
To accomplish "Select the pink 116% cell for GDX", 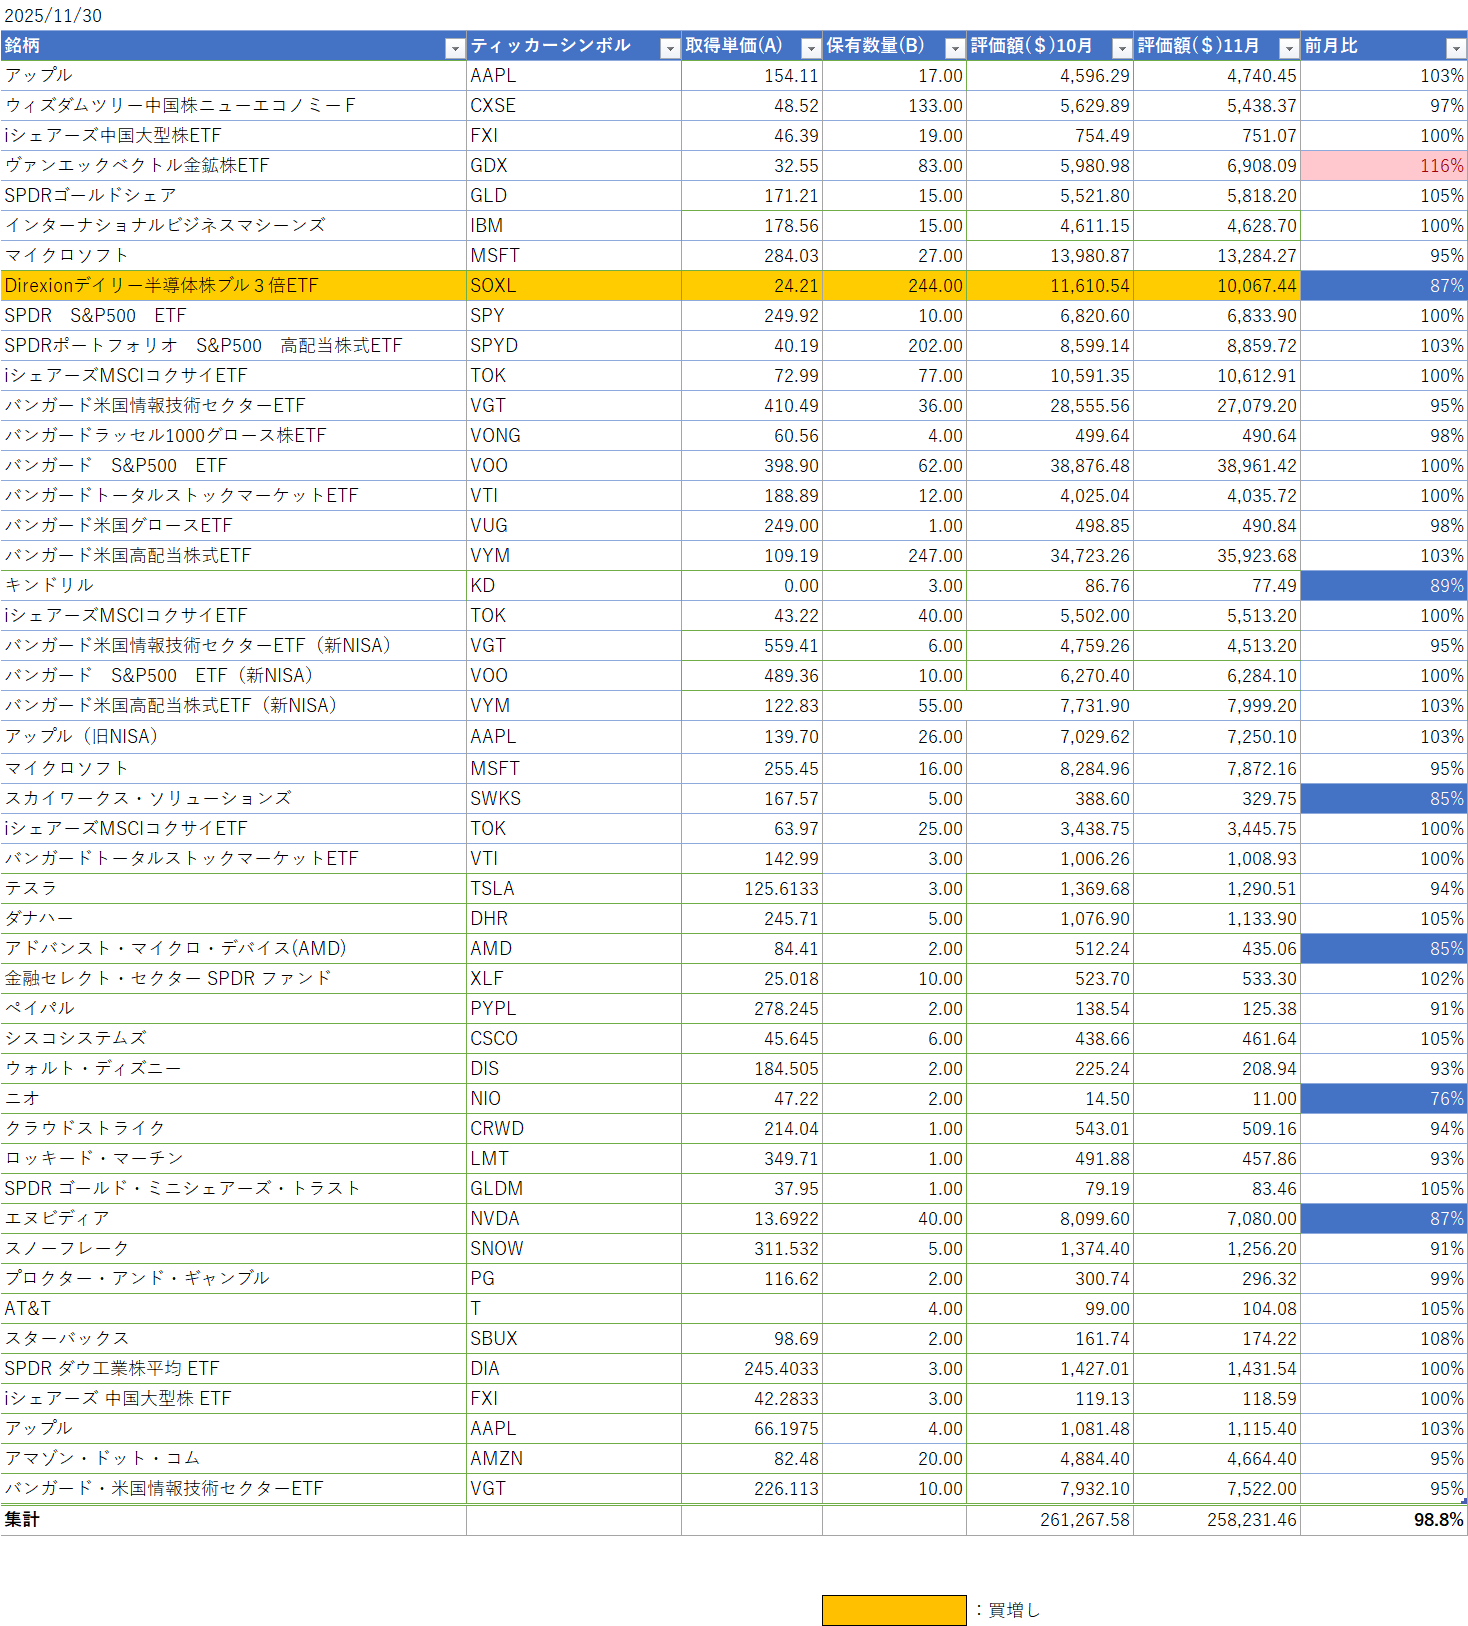I will pyautogui.click(x=1384, y=166).
